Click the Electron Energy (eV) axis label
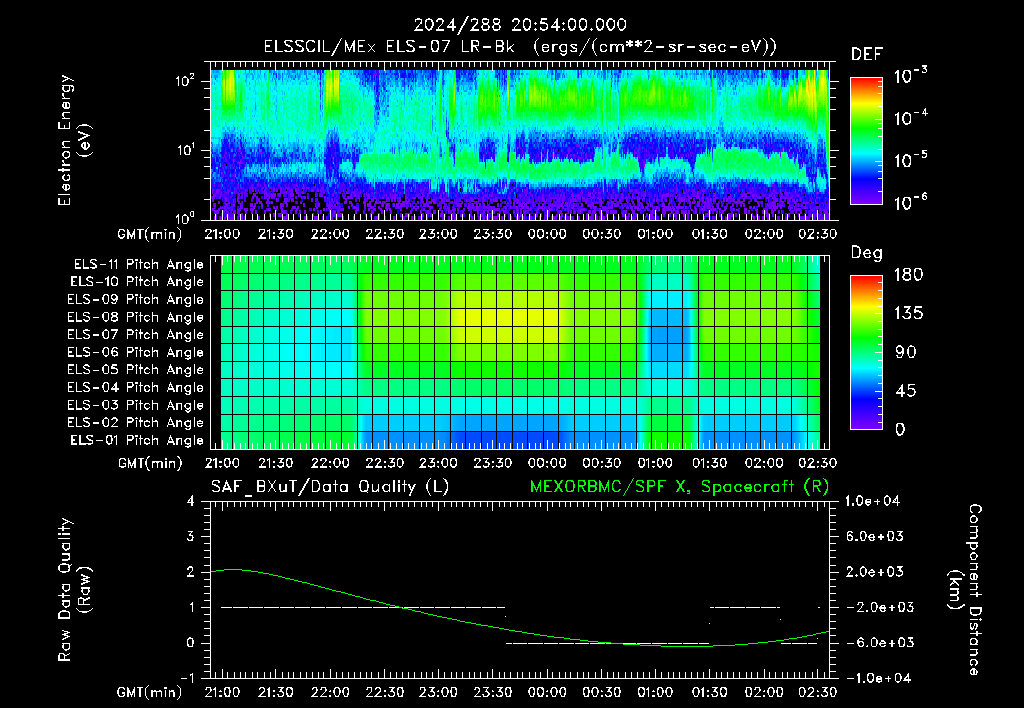Viewport: 1024px width, 708px height. click(74, 140)
